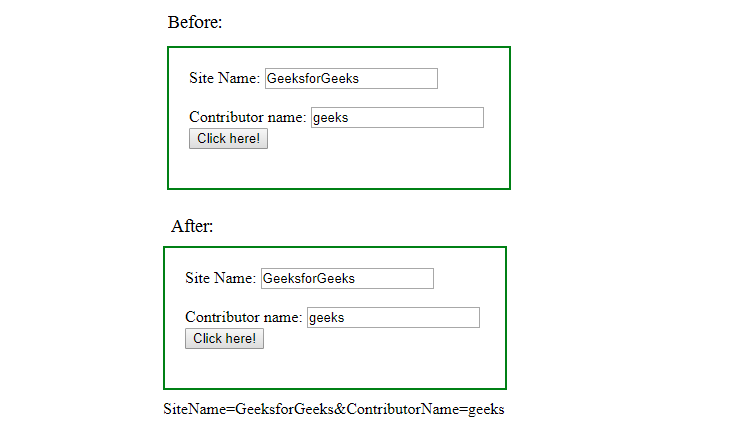Image resolution: width=746 pixels, height=435 pixels.
Task: Click the 'Before:' heading text
Action: [195, 22]
